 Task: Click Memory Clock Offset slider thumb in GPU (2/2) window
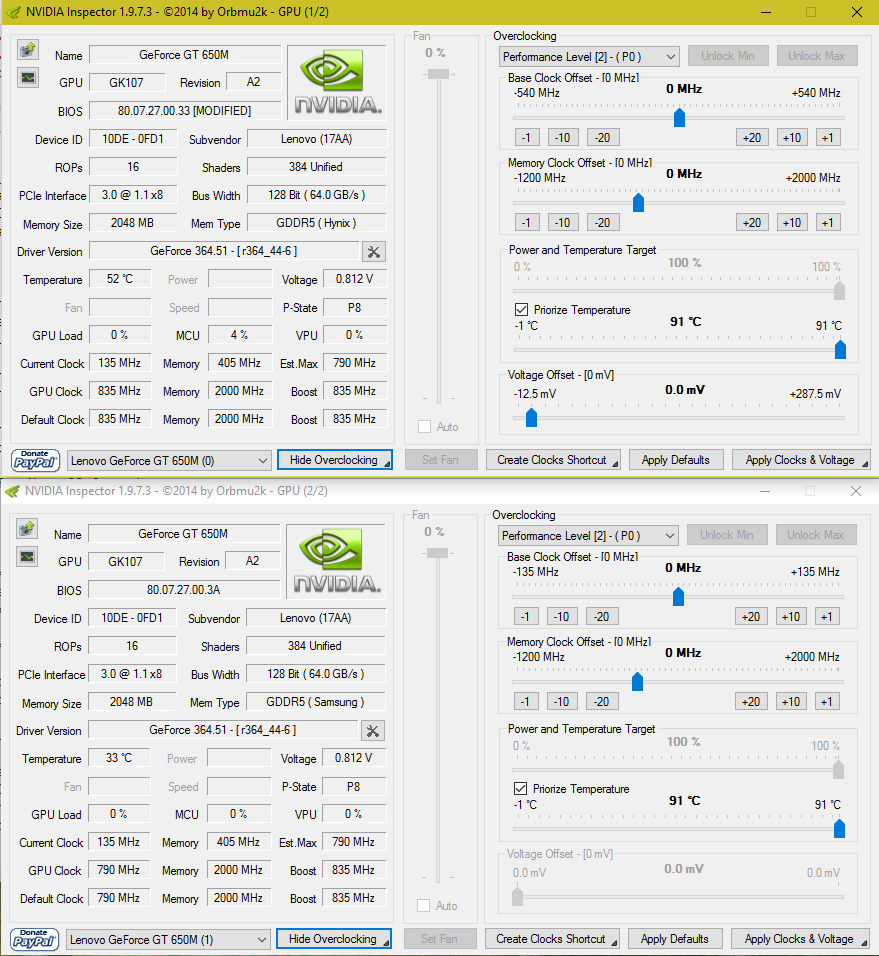click(637, 682)
